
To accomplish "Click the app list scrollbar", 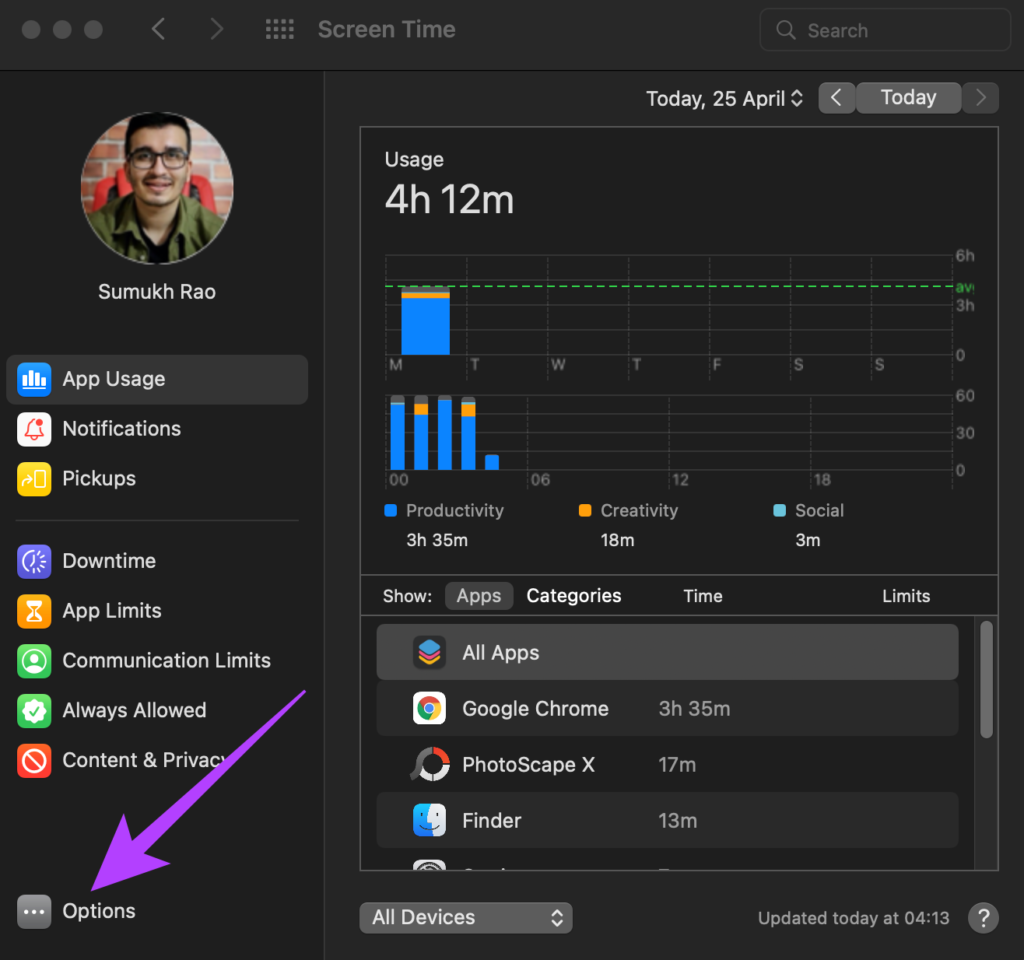I will click(x=986, y=679).
